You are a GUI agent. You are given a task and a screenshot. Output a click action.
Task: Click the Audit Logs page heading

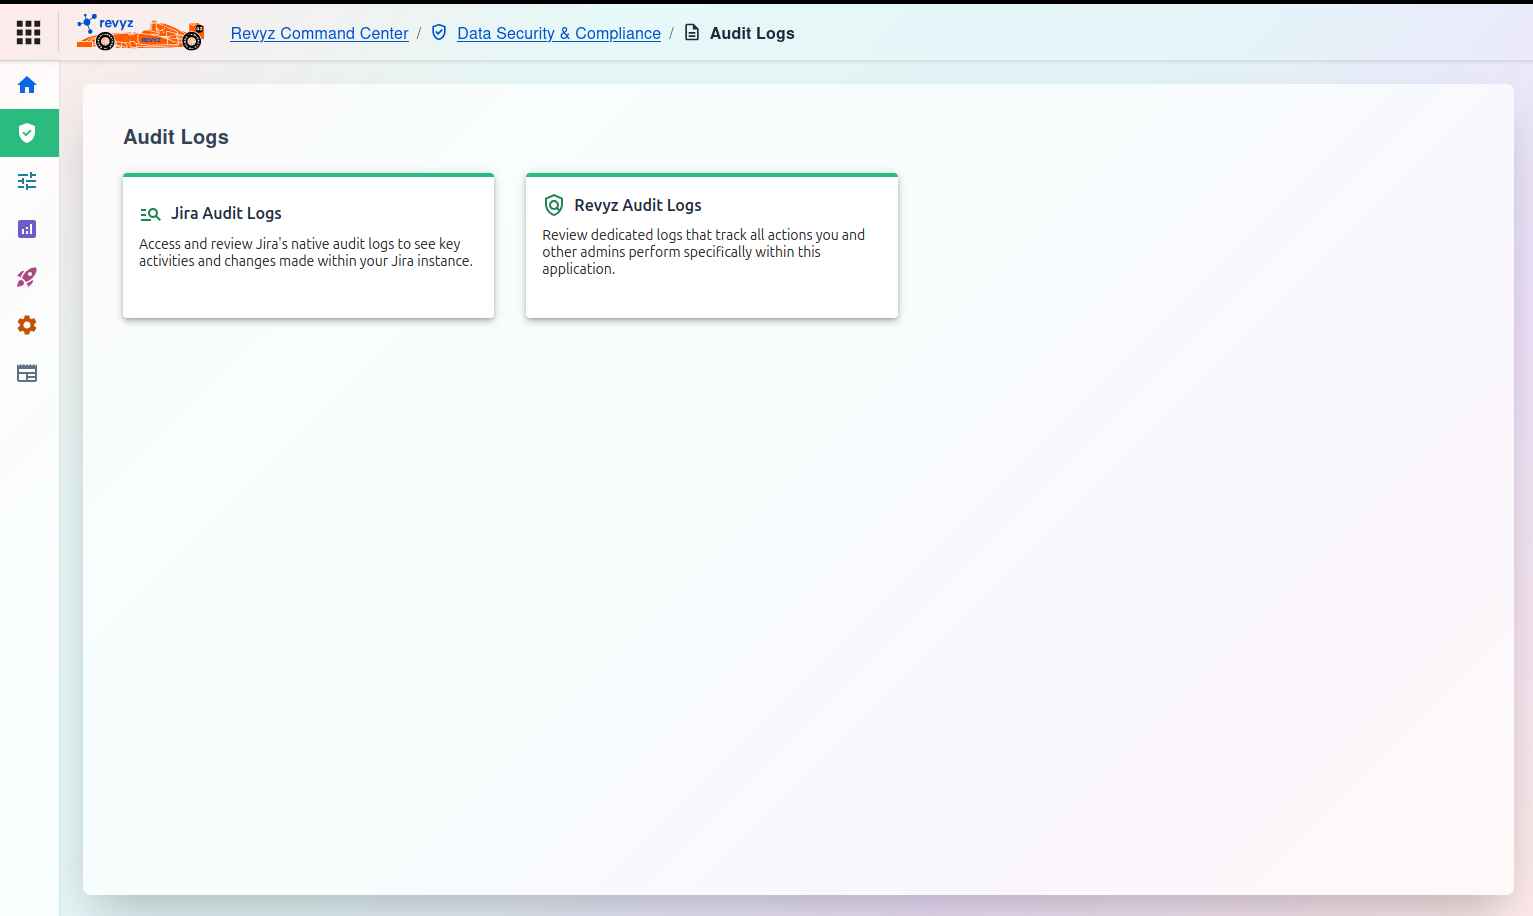(x=176, y=137)
